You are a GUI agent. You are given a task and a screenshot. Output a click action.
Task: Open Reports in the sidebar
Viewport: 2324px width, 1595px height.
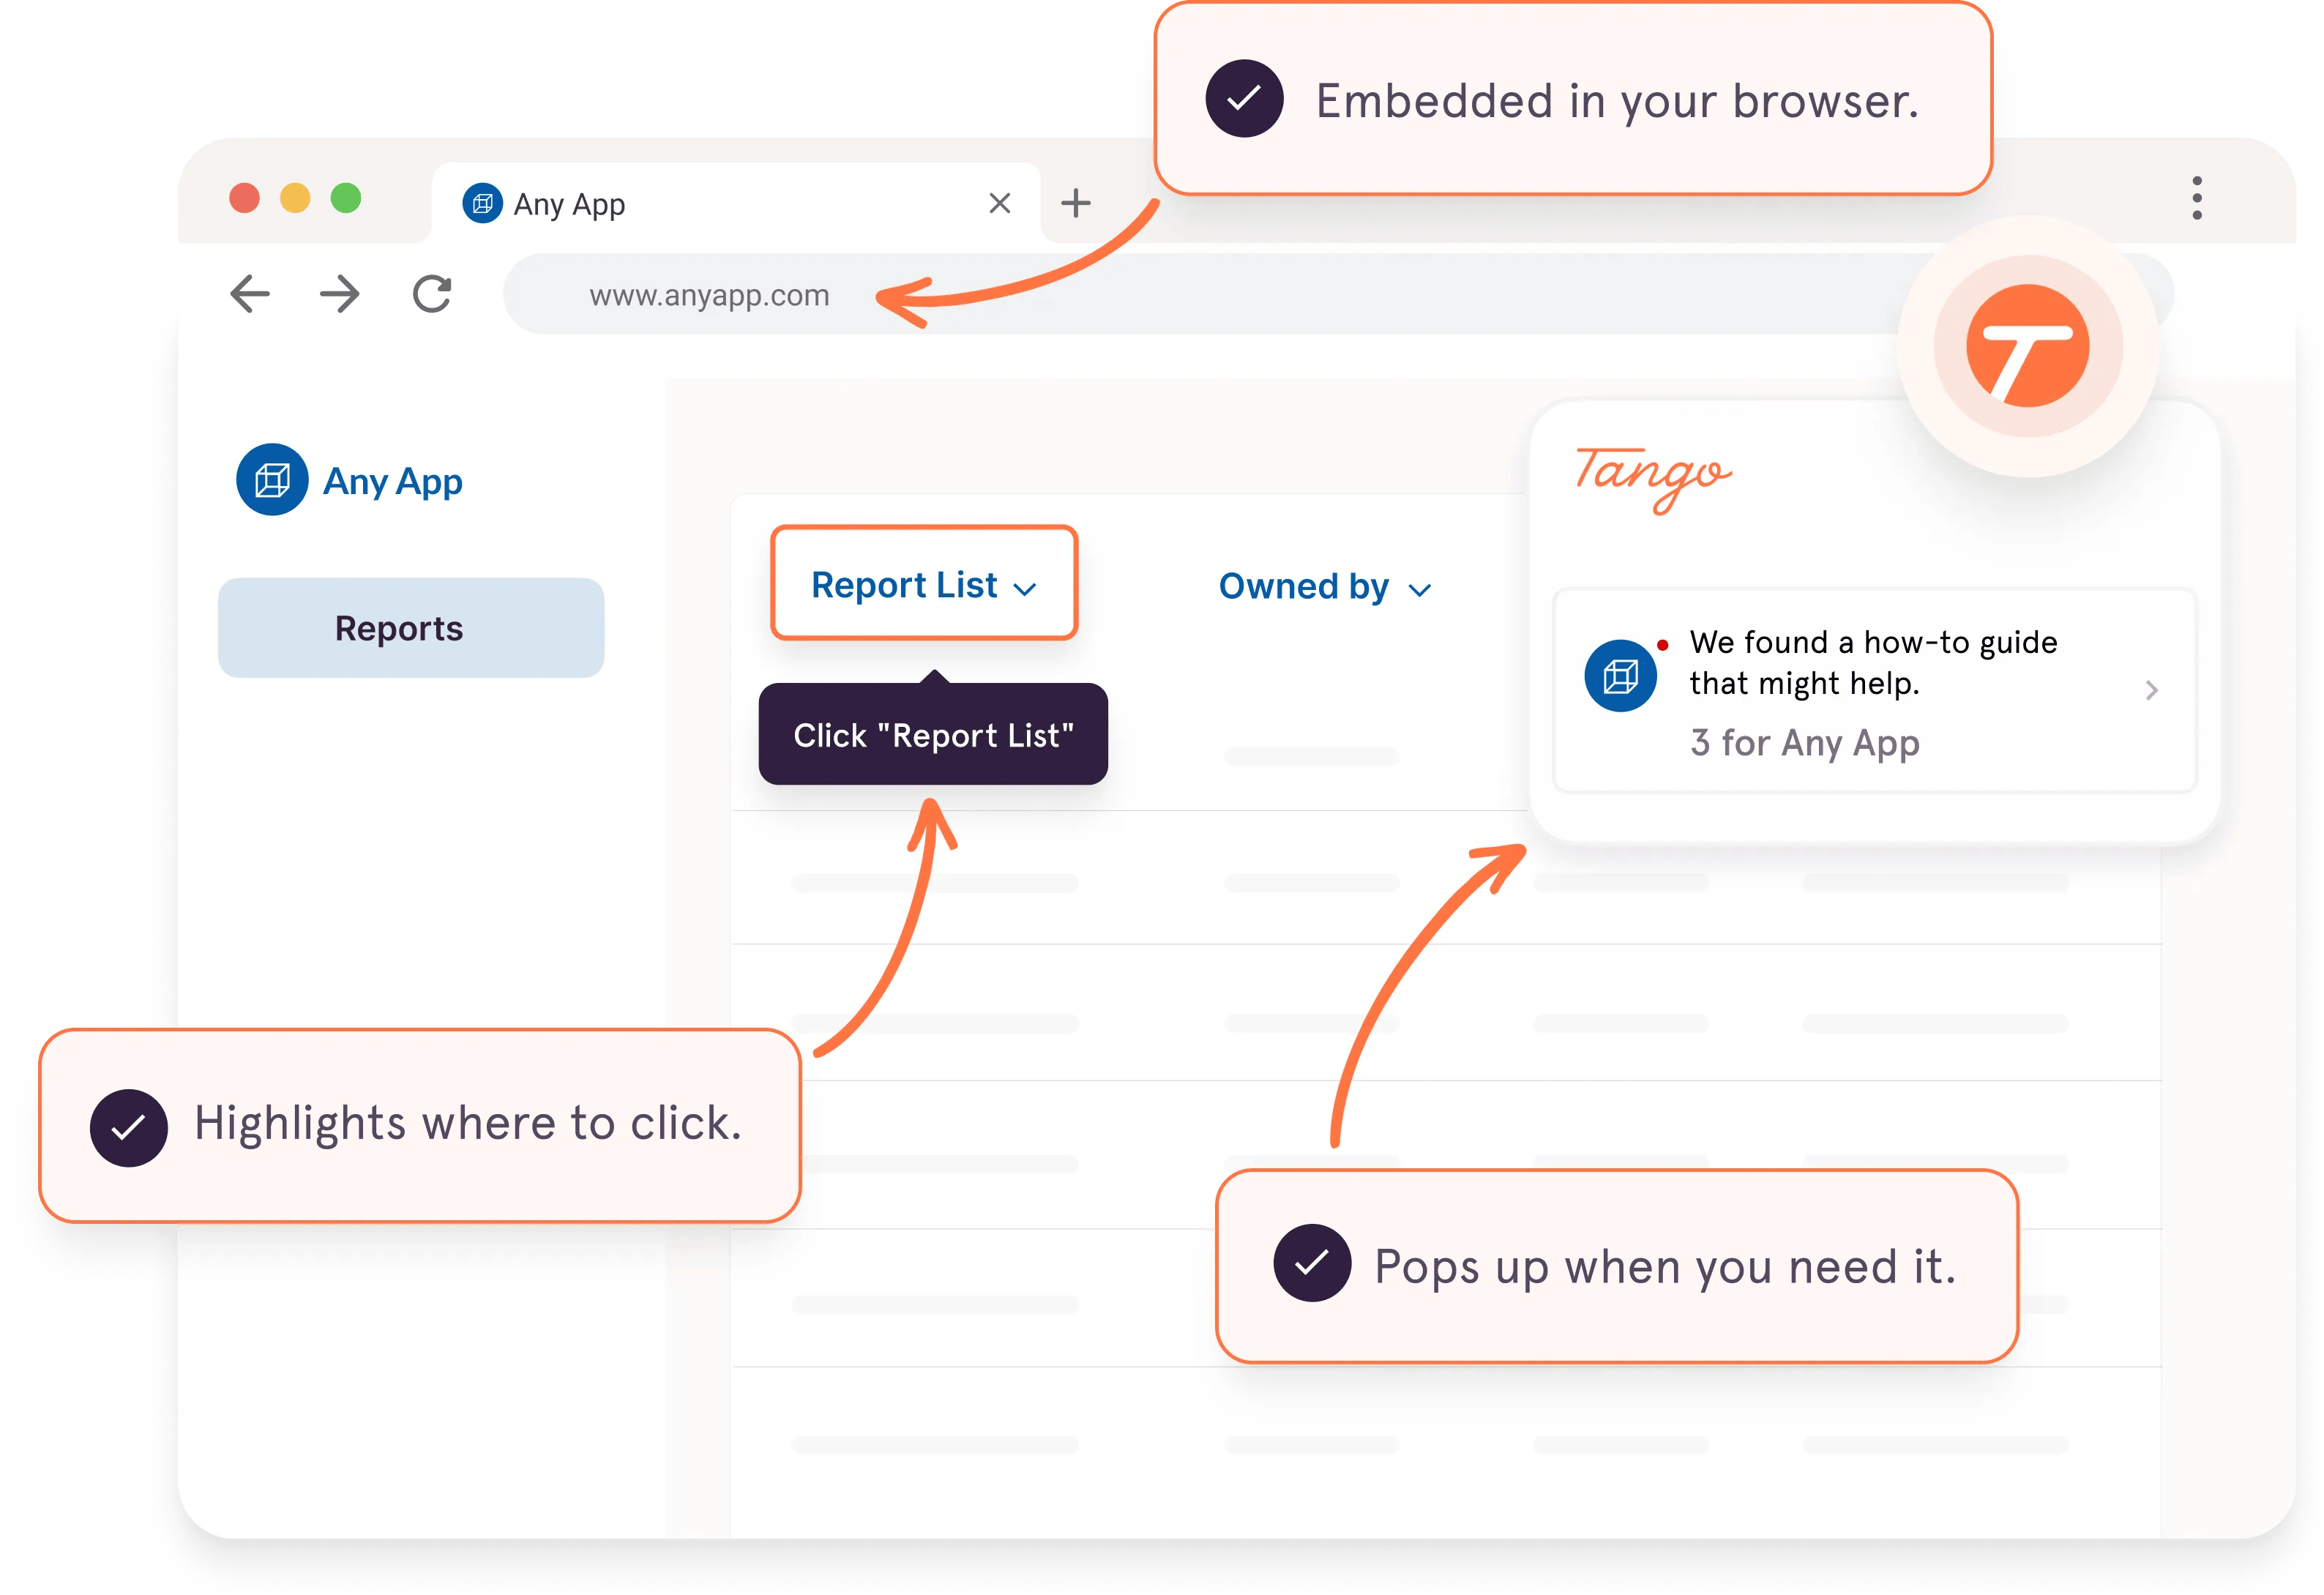(411, 628)
